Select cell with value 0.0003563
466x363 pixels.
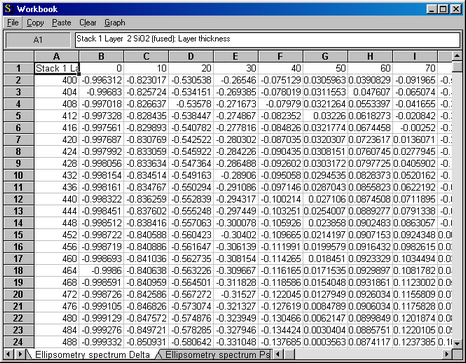[x=325, y=342]
